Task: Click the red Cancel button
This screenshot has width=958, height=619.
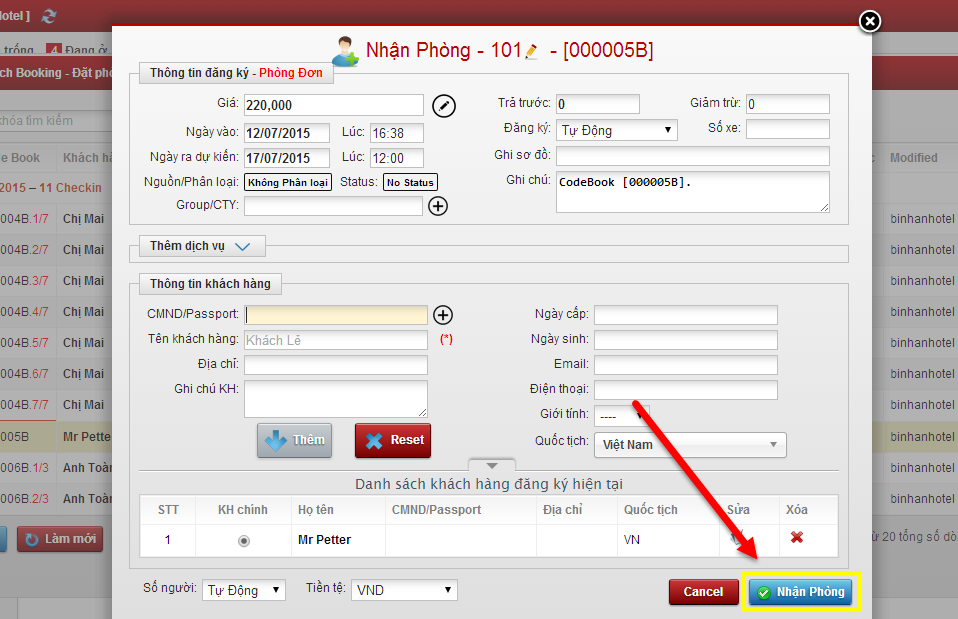Action: pos(703,592)
